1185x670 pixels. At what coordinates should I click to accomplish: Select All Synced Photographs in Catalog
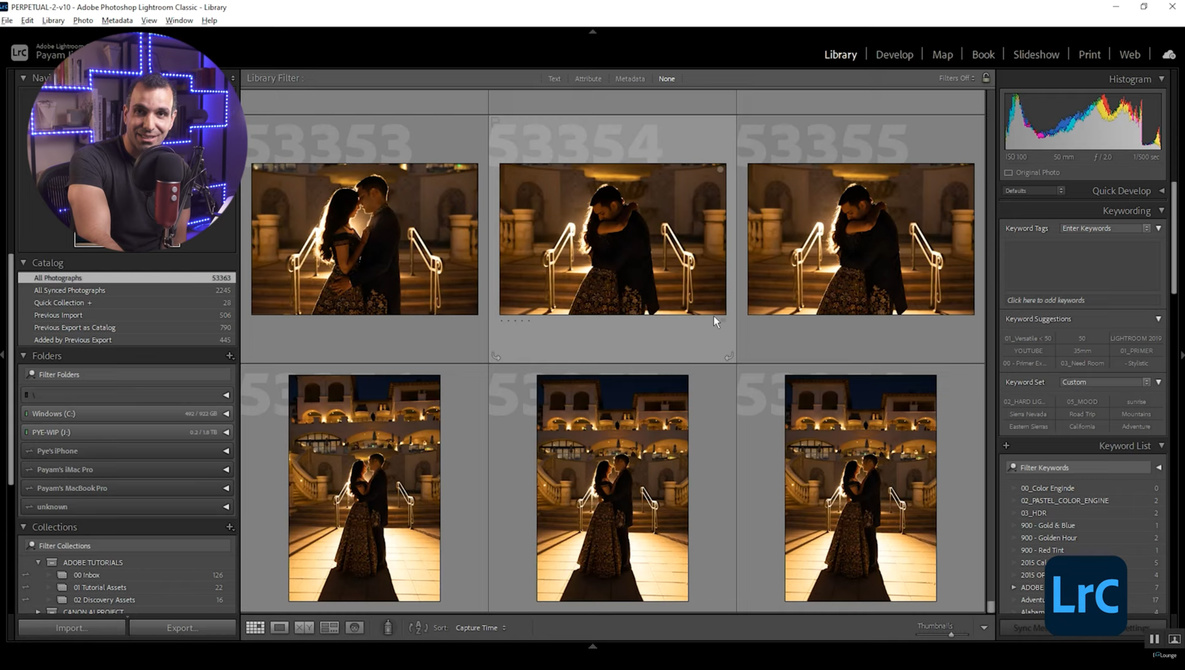[x=127, y=290]
